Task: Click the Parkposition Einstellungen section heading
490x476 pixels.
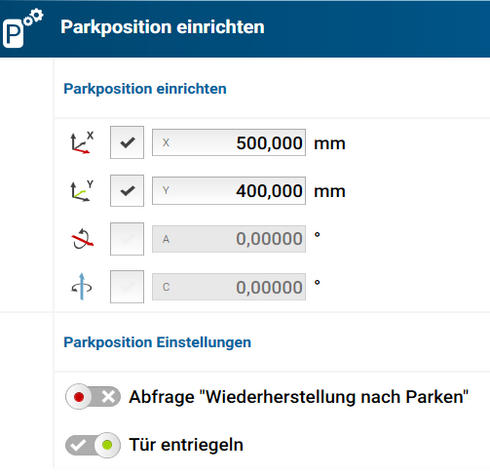Action: coord(157,343)
